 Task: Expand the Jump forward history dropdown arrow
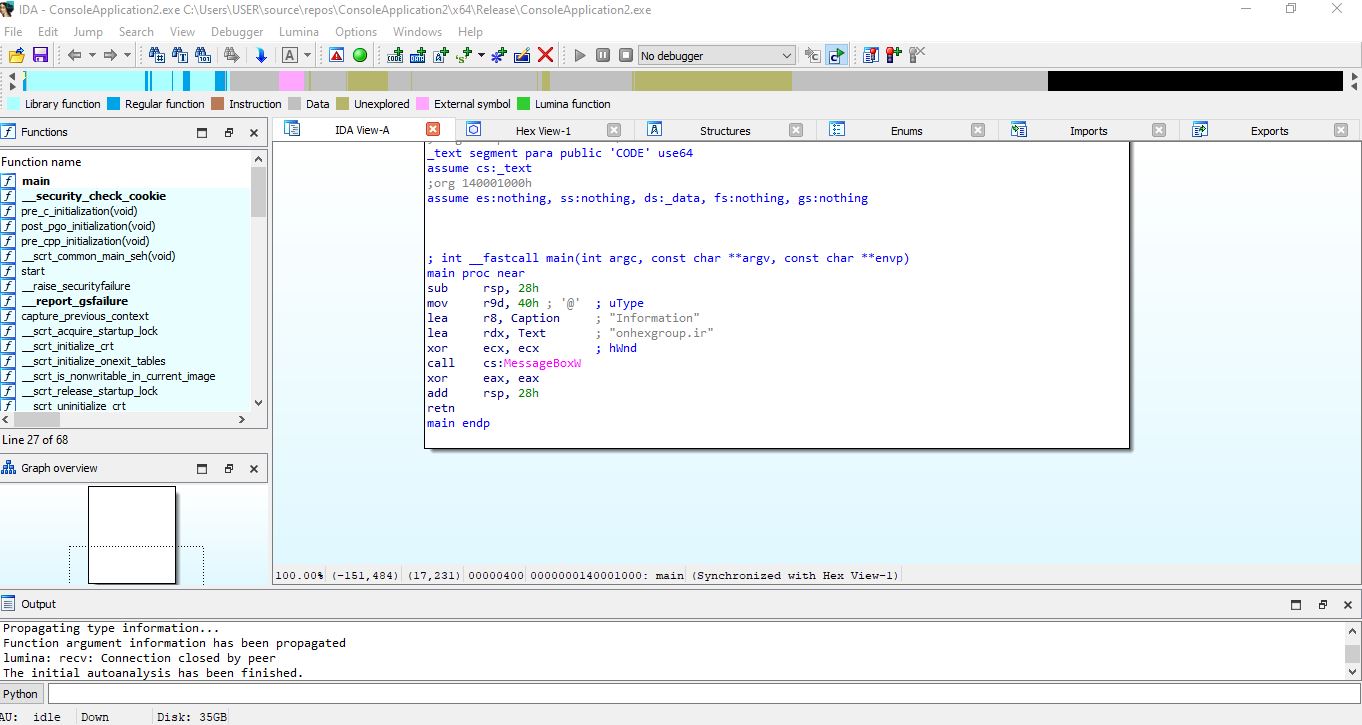(x=127, y=55)
